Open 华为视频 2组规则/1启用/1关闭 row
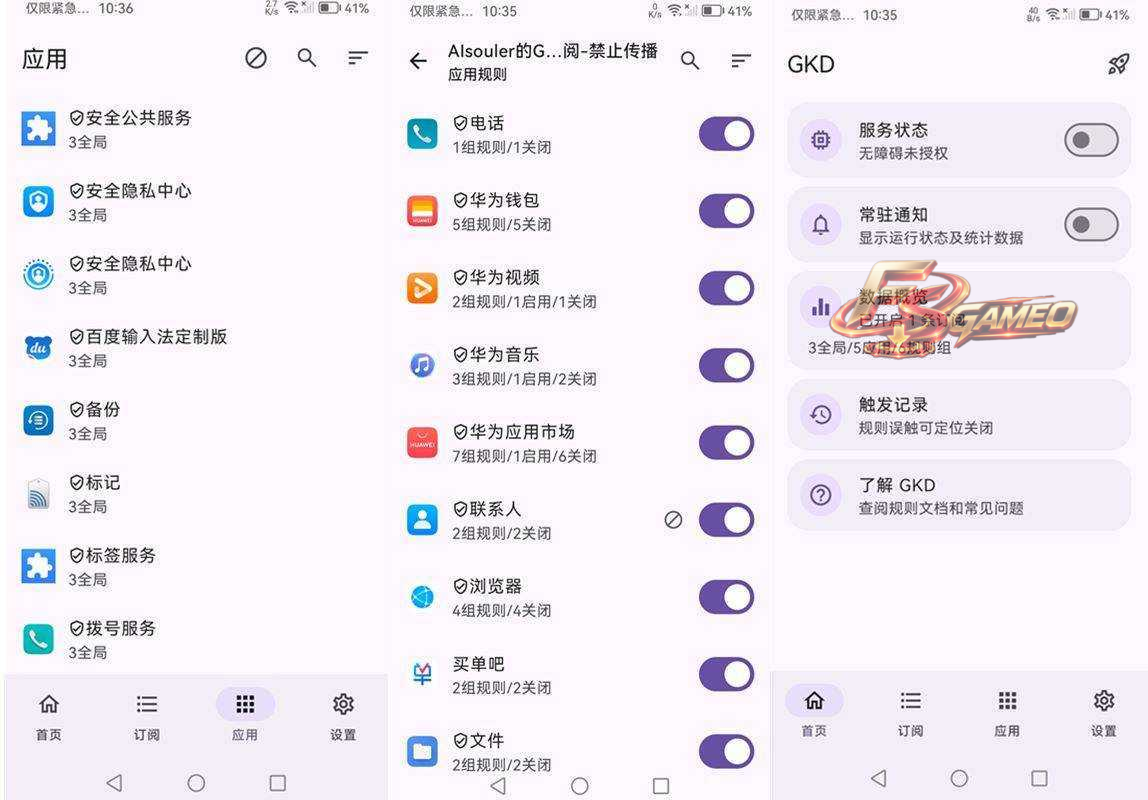This screenshot has height=800, width=1148. click(x=580, y=288)
